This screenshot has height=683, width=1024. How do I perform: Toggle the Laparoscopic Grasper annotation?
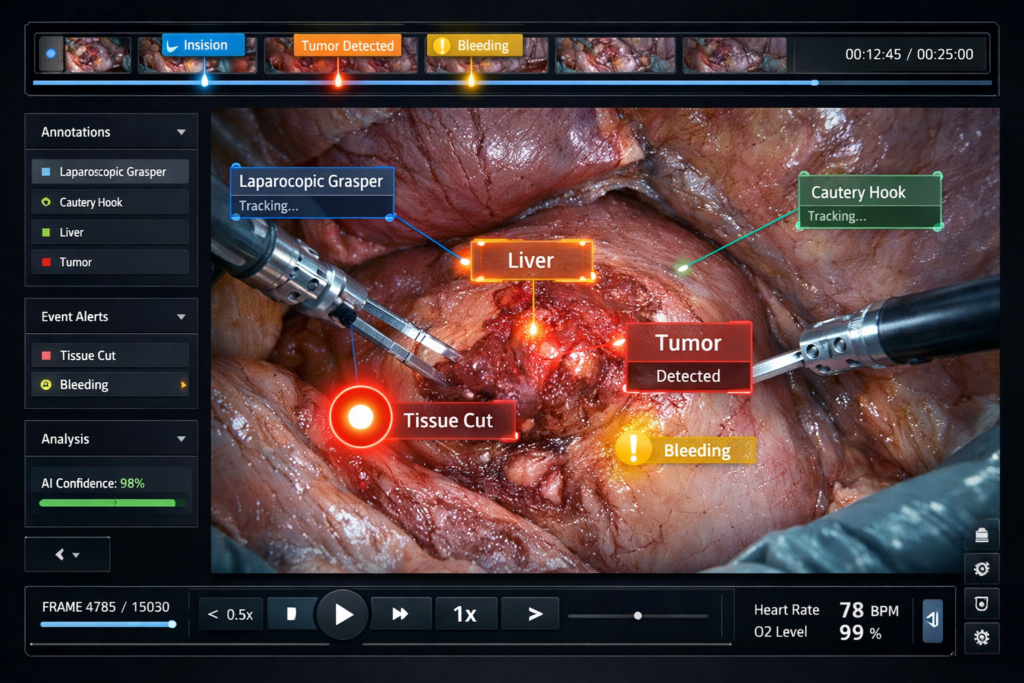pyautogui.click(x=109, y=172)
